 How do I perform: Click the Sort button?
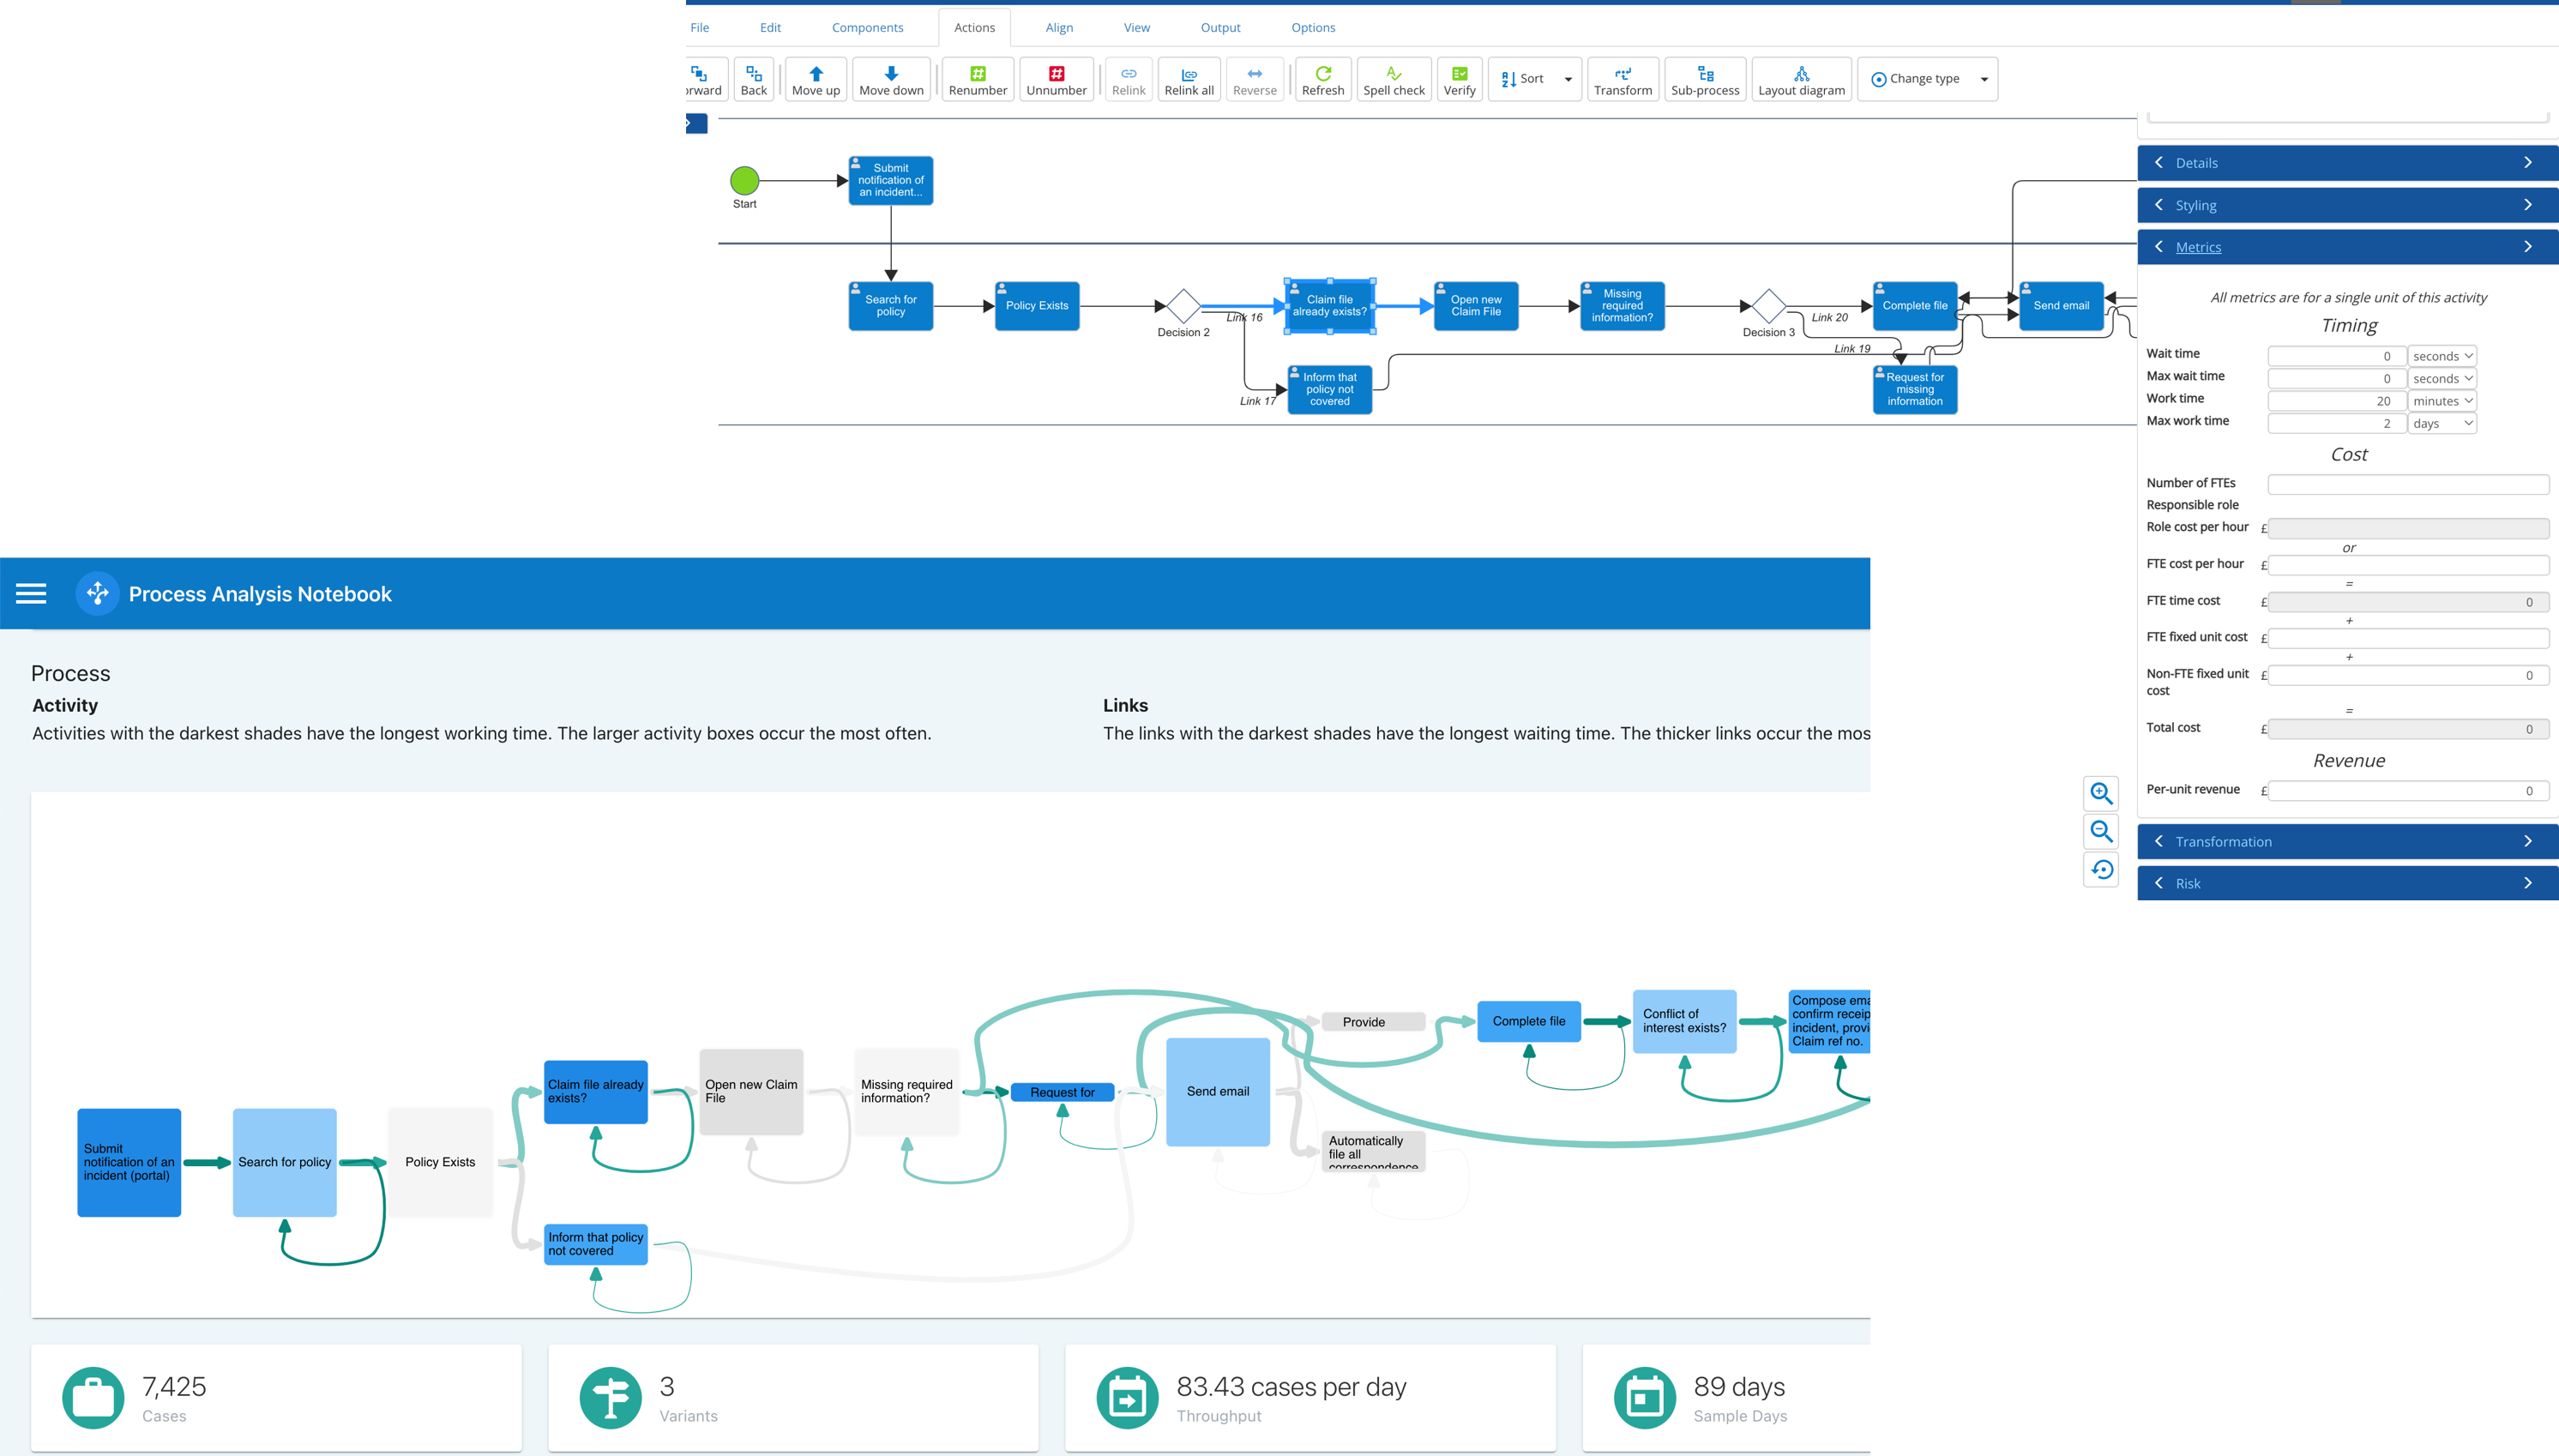coord(1522,79)
